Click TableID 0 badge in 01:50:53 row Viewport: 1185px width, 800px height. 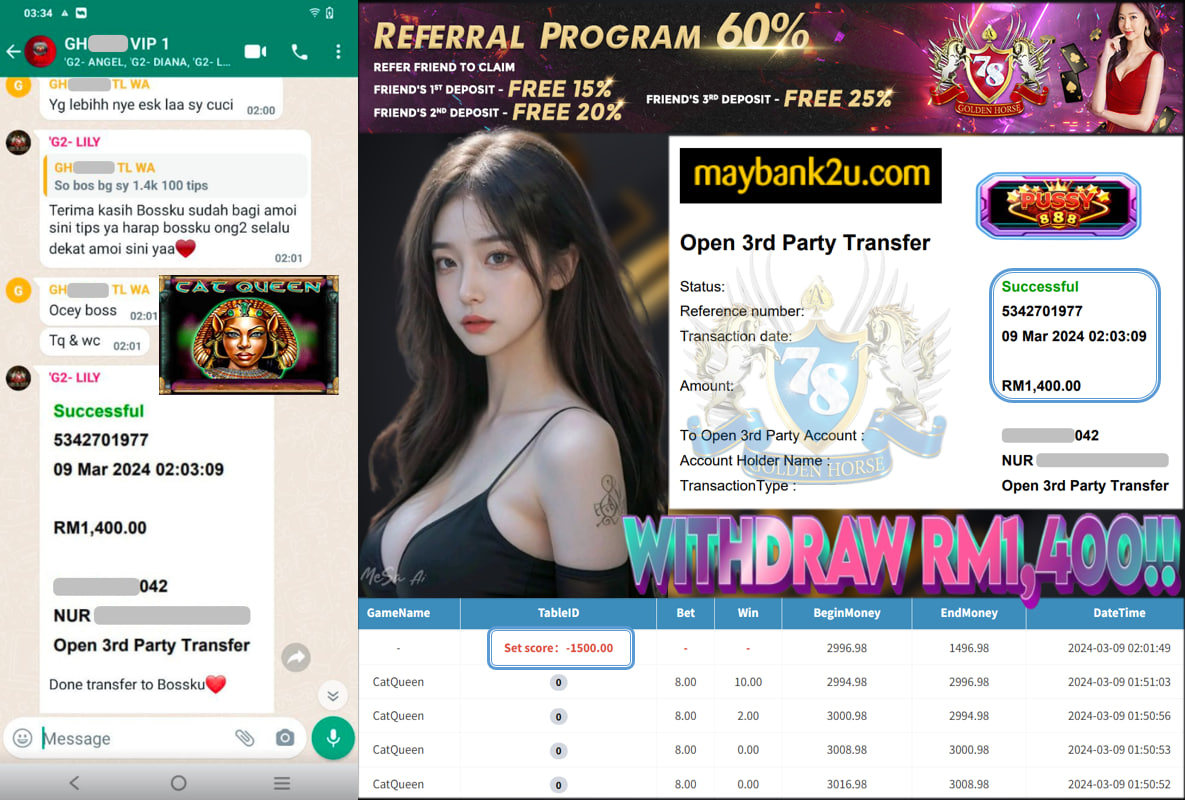click(558, 750)
